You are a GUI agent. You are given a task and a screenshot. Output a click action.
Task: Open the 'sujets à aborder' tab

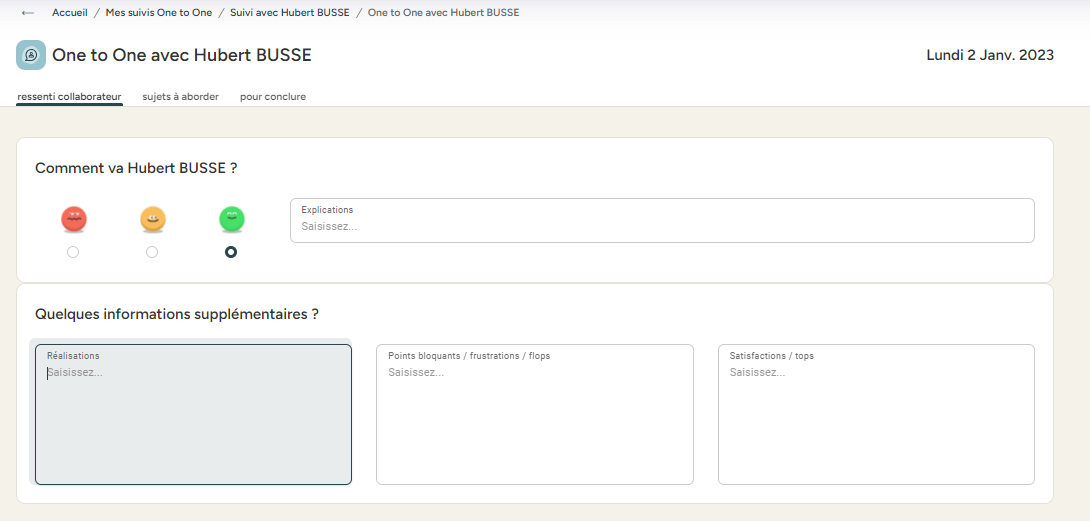[x=180, y=97]
